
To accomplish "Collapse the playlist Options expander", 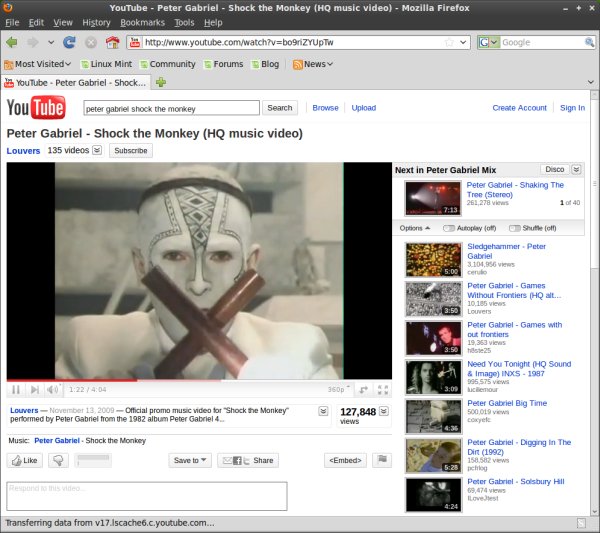I will pyautogui.click(x=415, y=228).
